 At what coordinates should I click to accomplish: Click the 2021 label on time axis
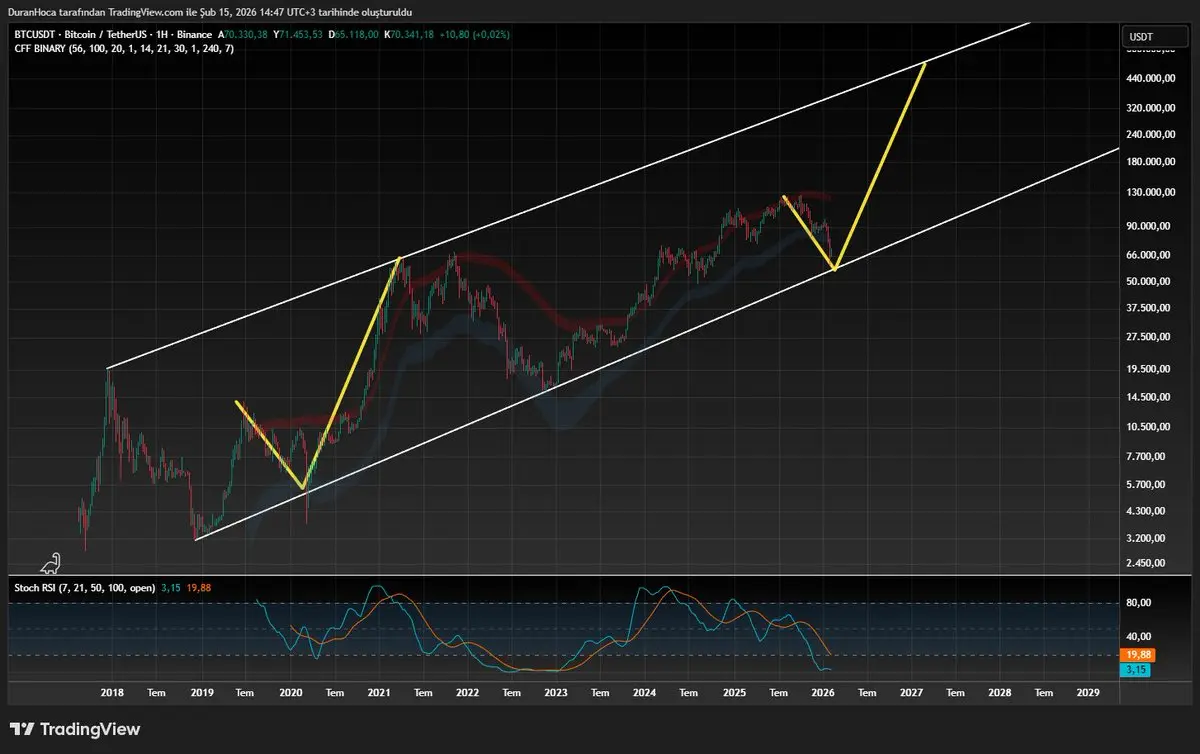(379, 692)
